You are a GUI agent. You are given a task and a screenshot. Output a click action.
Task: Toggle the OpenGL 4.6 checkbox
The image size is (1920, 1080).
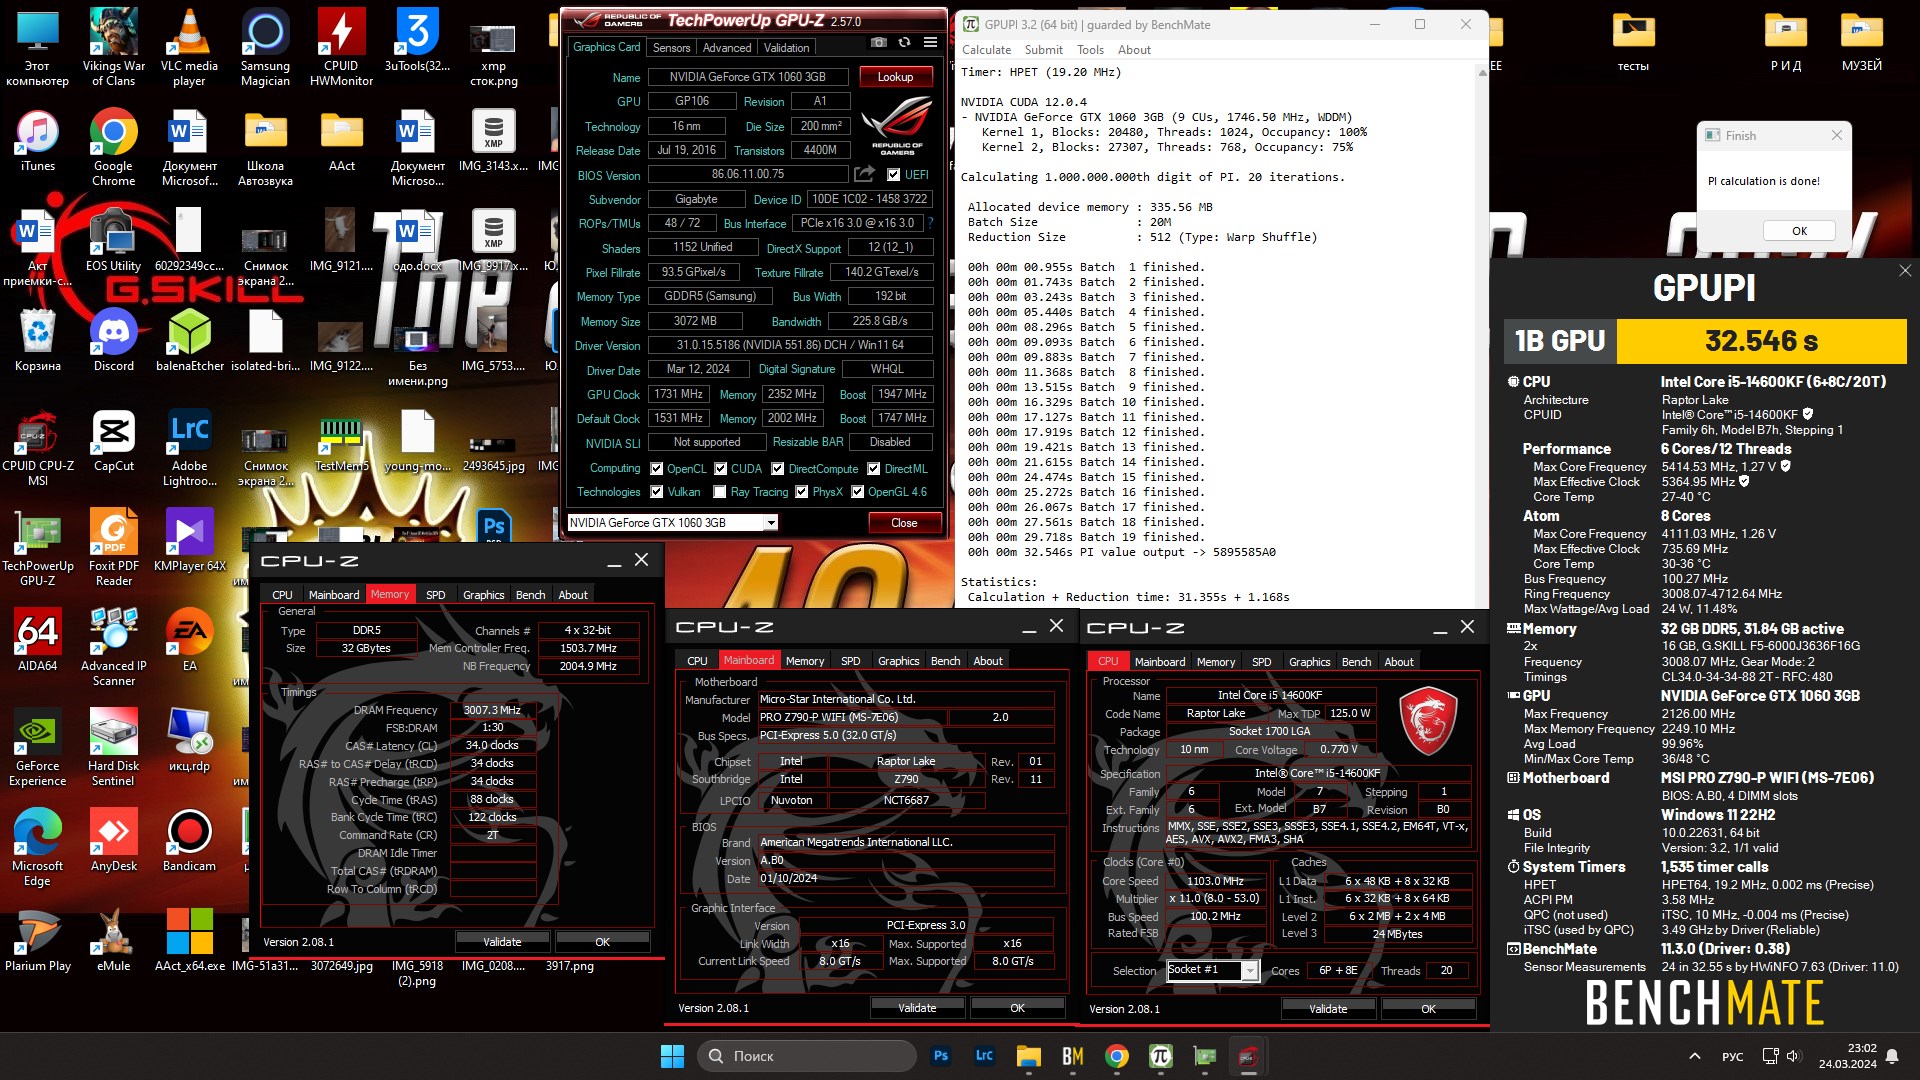pyautogui.click(x=857, y=492)
